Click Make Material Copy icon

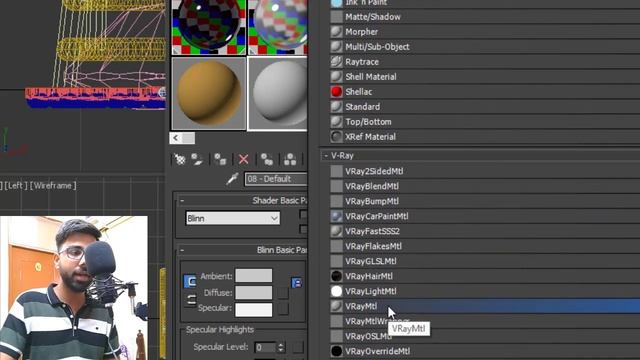[267, 159]
